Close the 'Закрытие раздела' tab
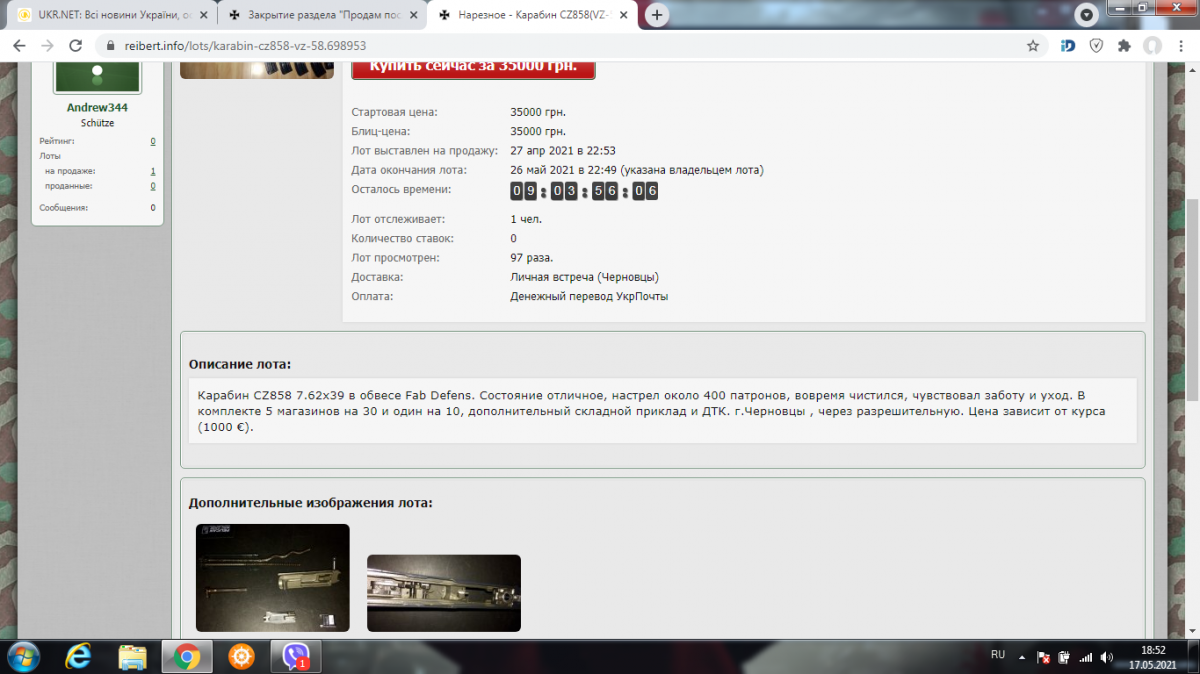This screenshot has height=674, width=1200. tap(414, 16)
